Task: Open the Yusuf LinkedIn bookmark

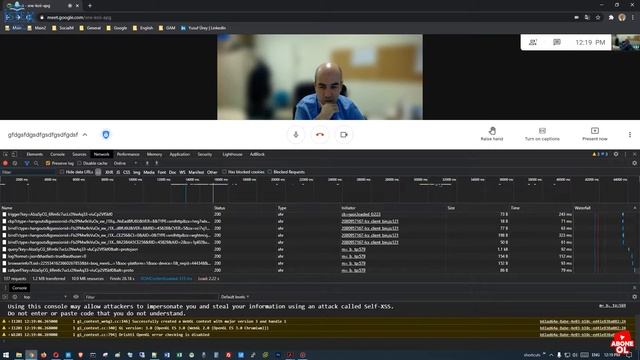Action: coord(203,28)
